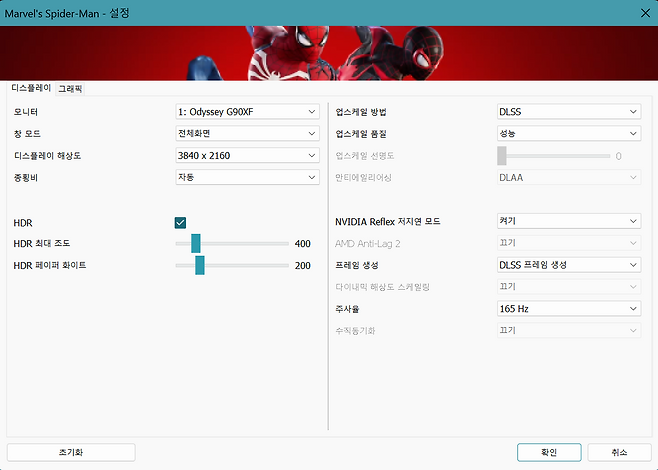Click the 취소 cancel button
The height and width of the screenshot is (470, 658).
[x=619, y=452]
